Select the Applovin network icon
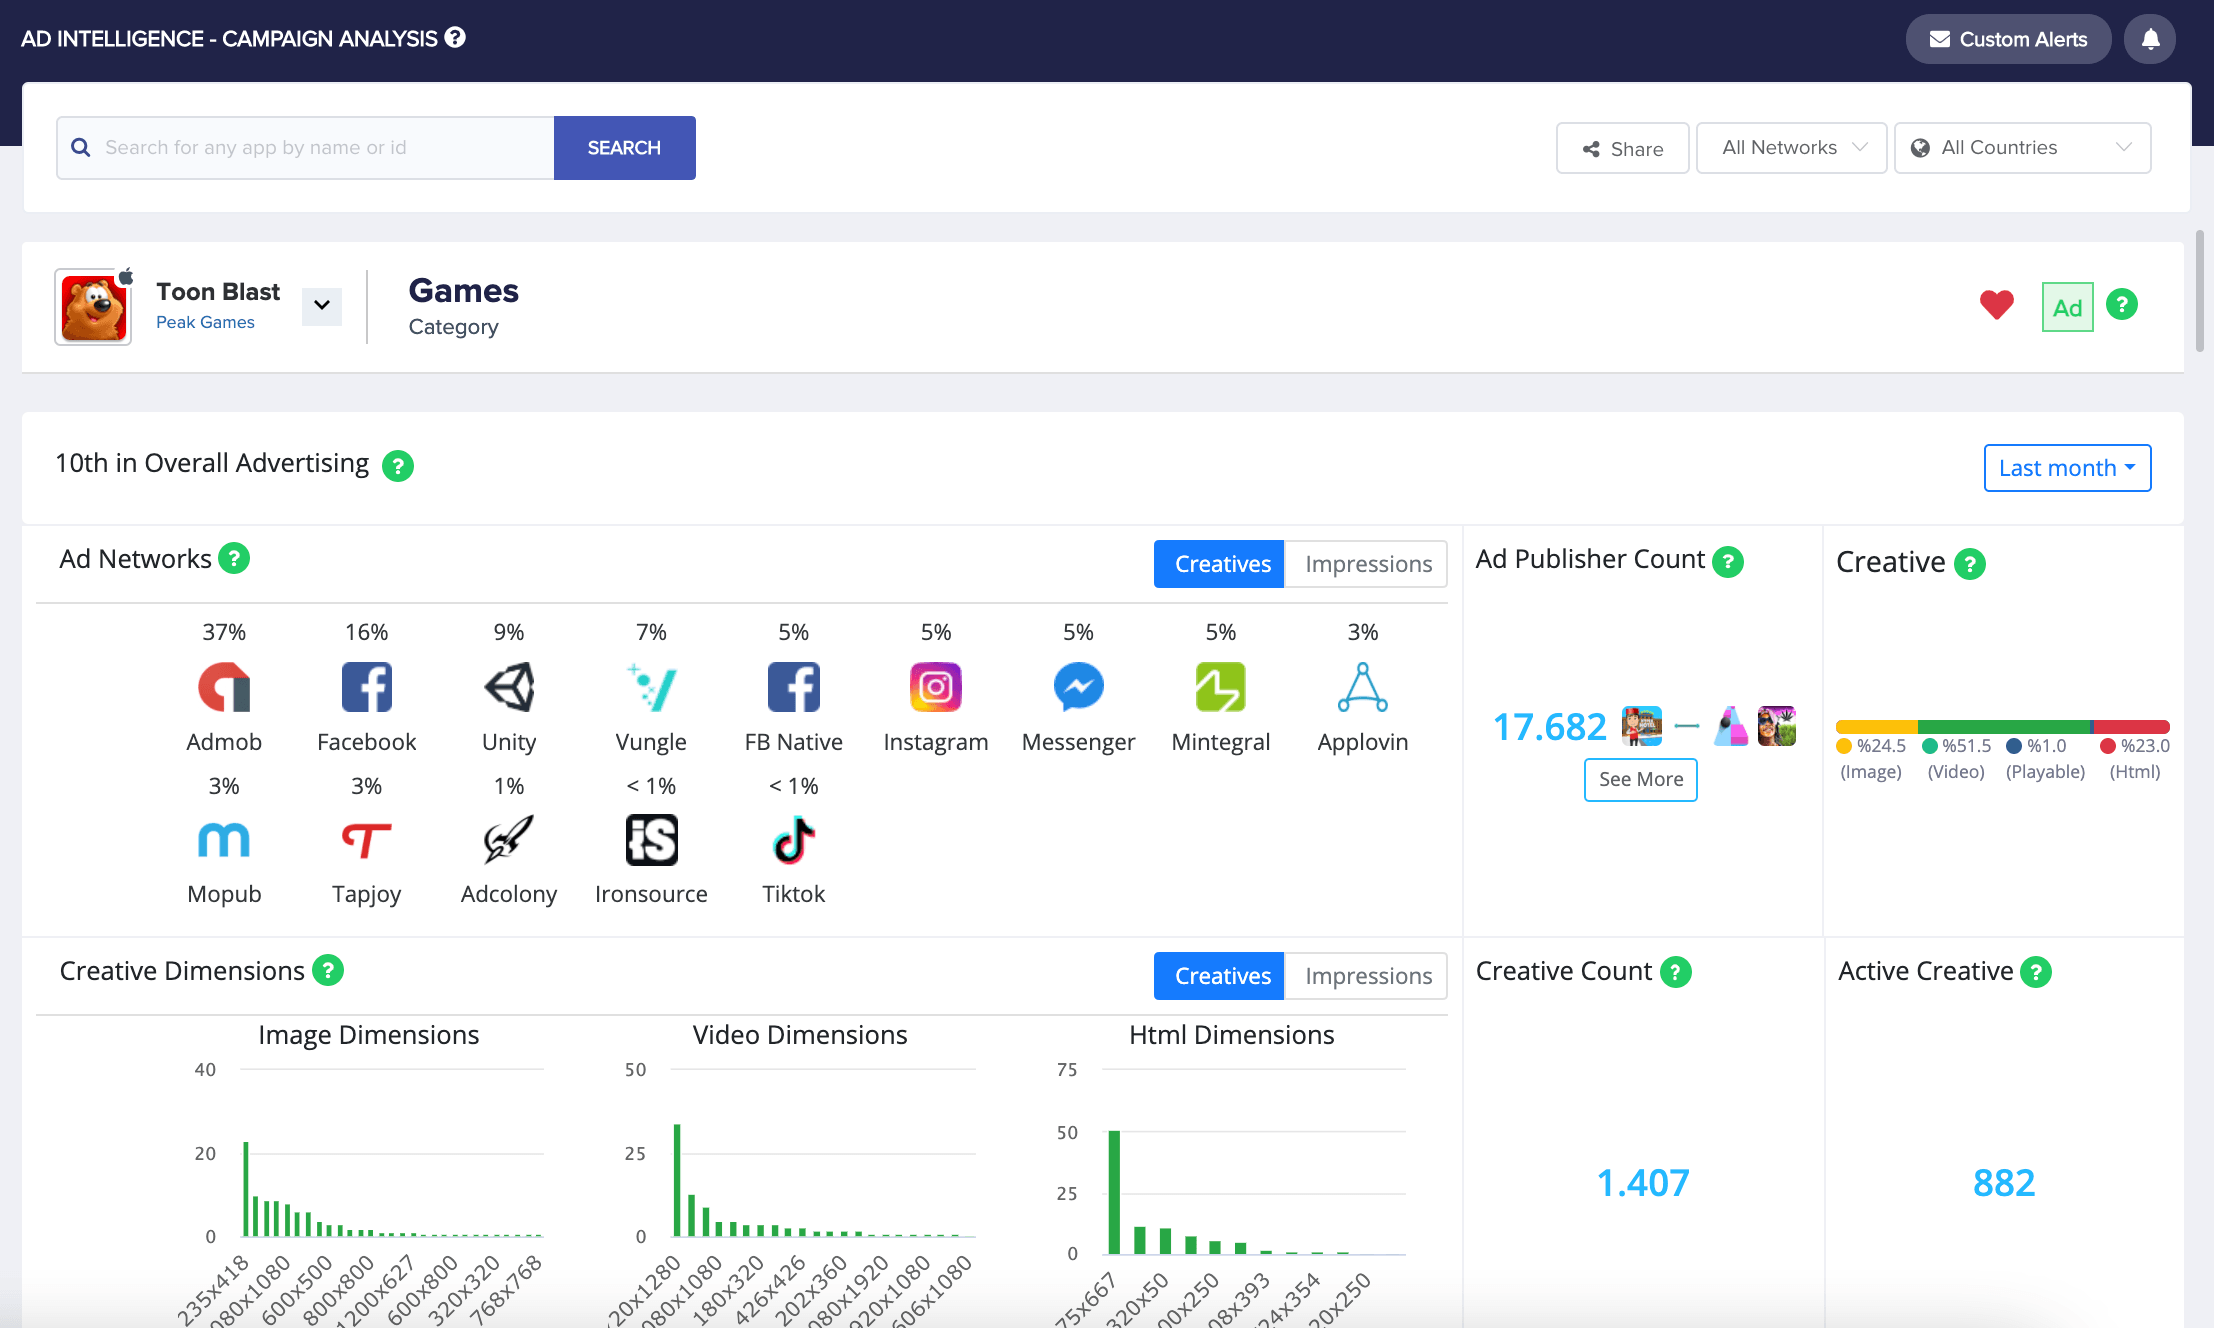2214x1328 pixels. pyautogui.click(x=1363, y=687)
